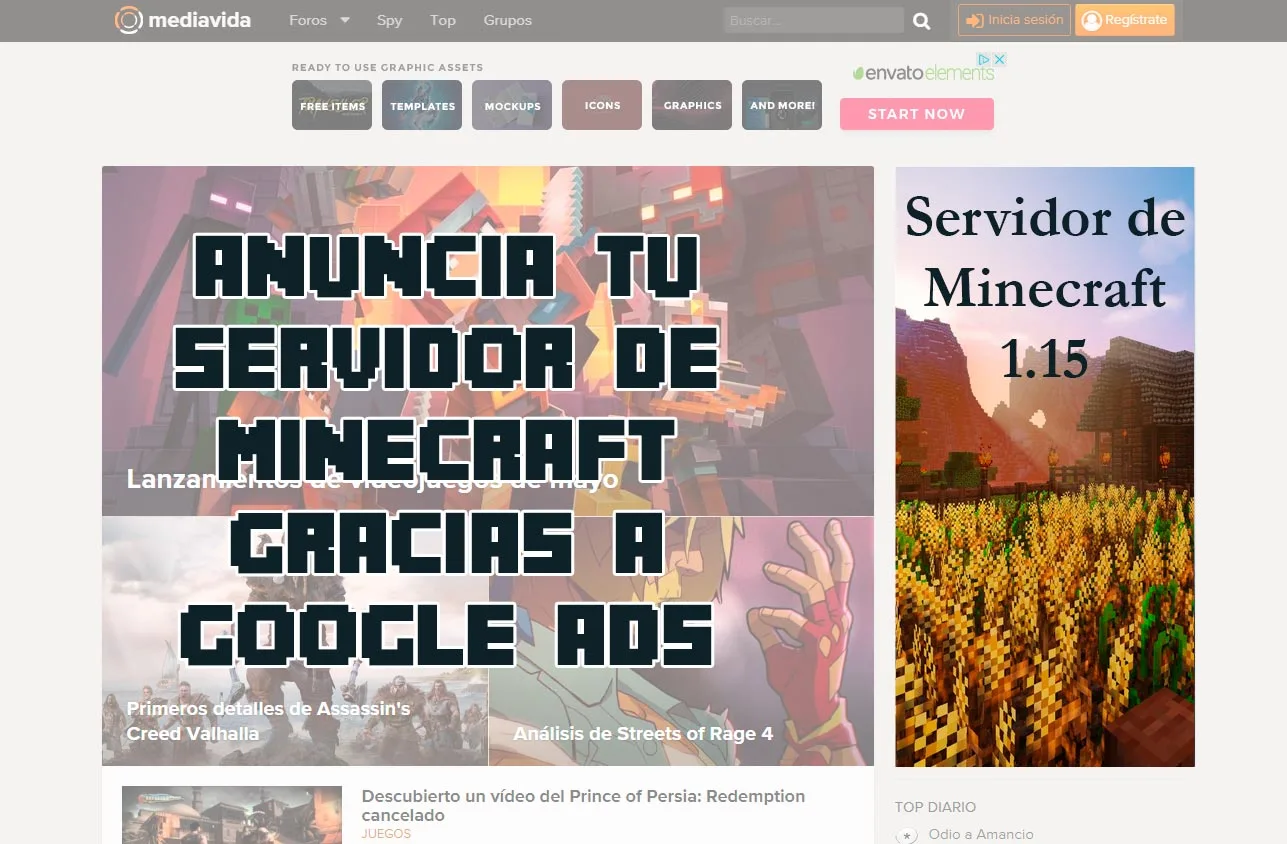Click the Prince of Persia article thumbnail
1287x844 pixels.
(x=232, y=815)
